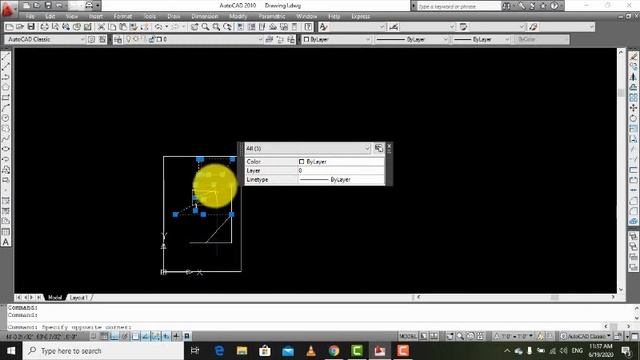This screenshot has width=640, height=360.
Task: Select the Rectangle tool in Draw toolbar
Action: click(6, 98)
